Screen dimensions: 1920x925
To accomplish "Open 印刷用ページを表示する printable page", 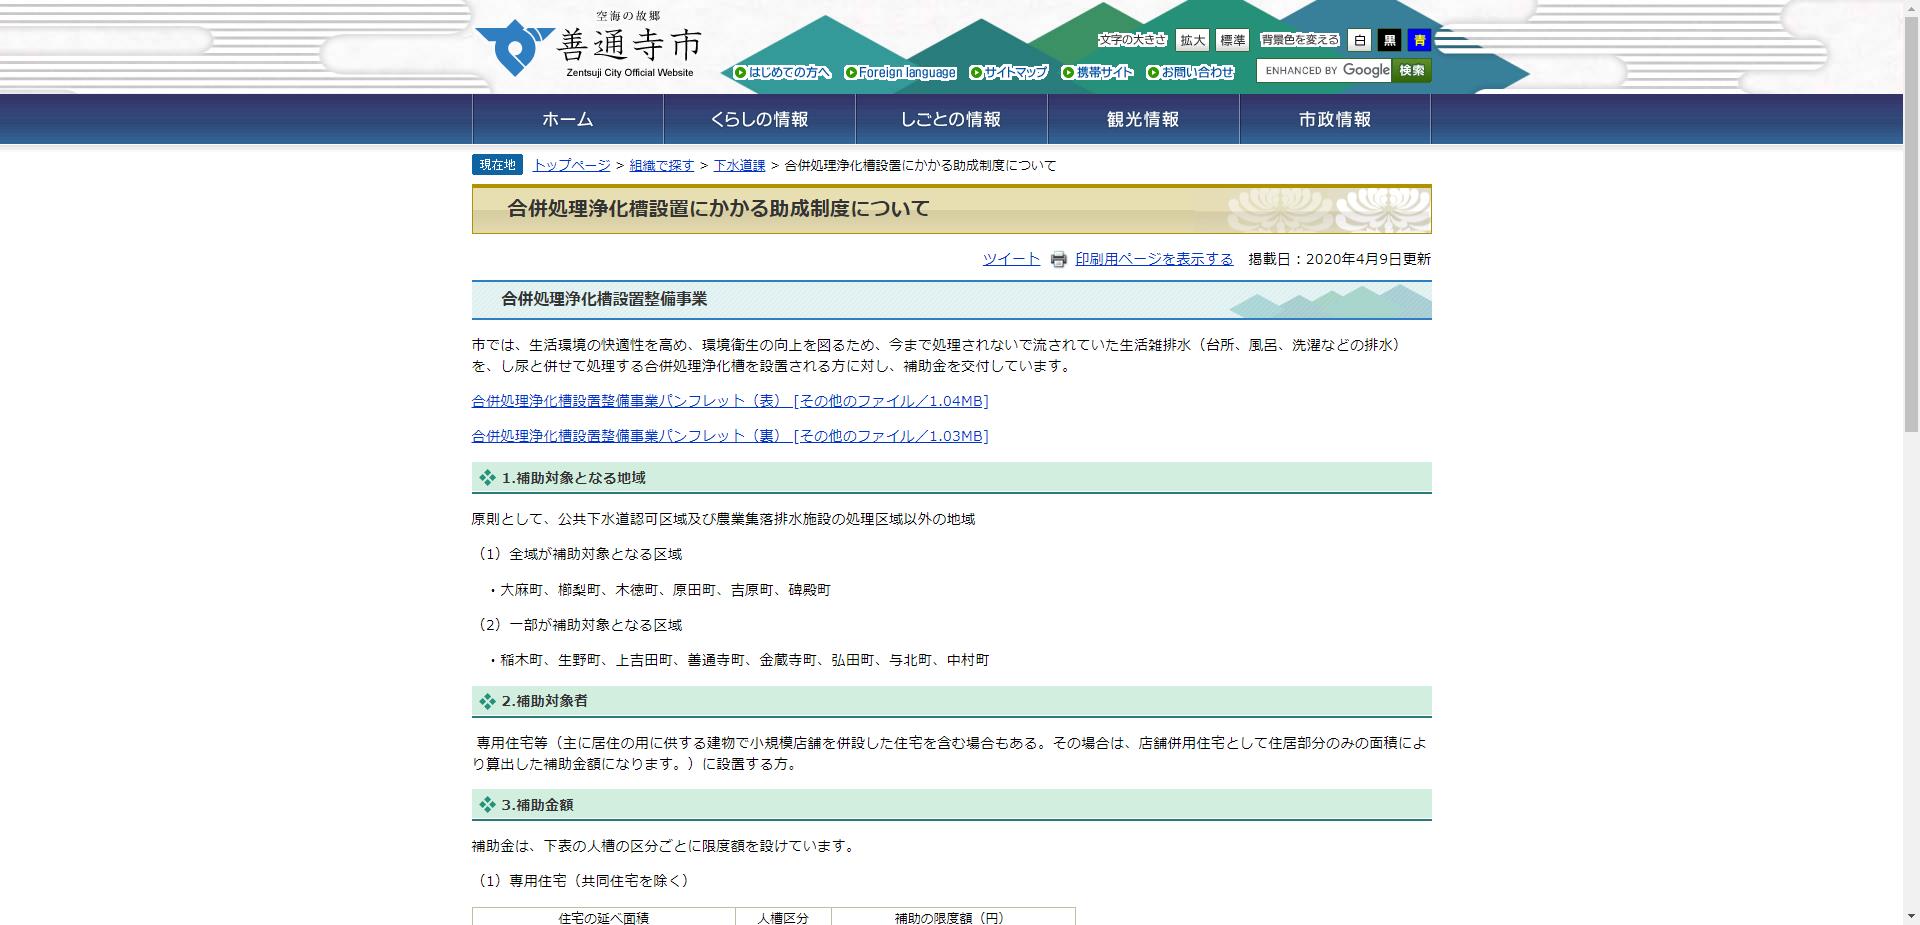I will pyautogui.click(x=1152, y=258).
